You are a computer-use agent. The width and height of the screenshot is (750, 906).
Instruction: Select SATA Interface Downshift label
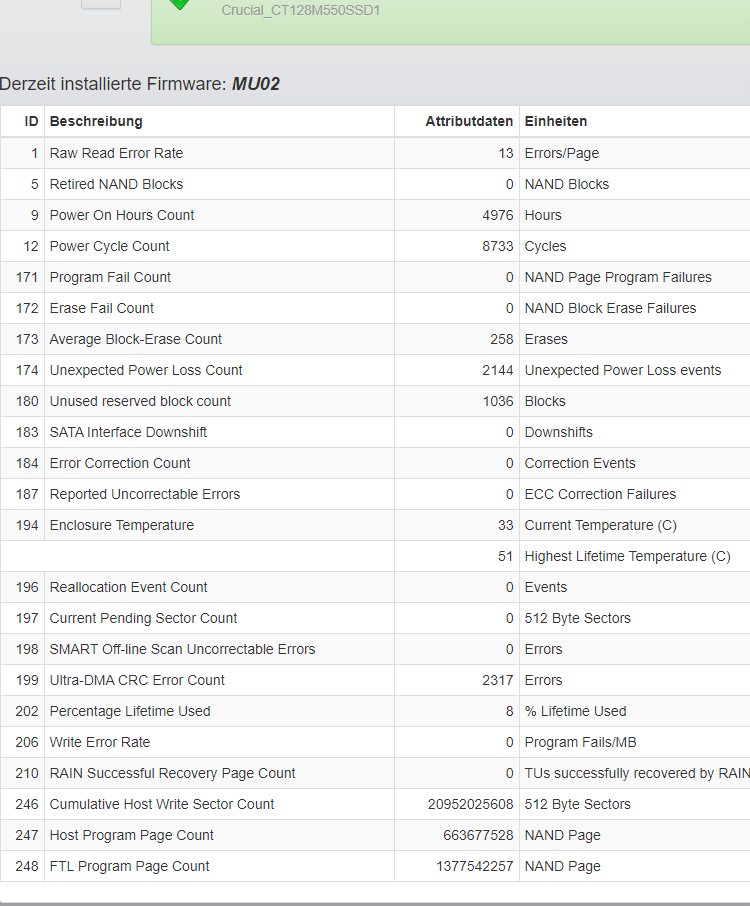(x=128, y=432)
